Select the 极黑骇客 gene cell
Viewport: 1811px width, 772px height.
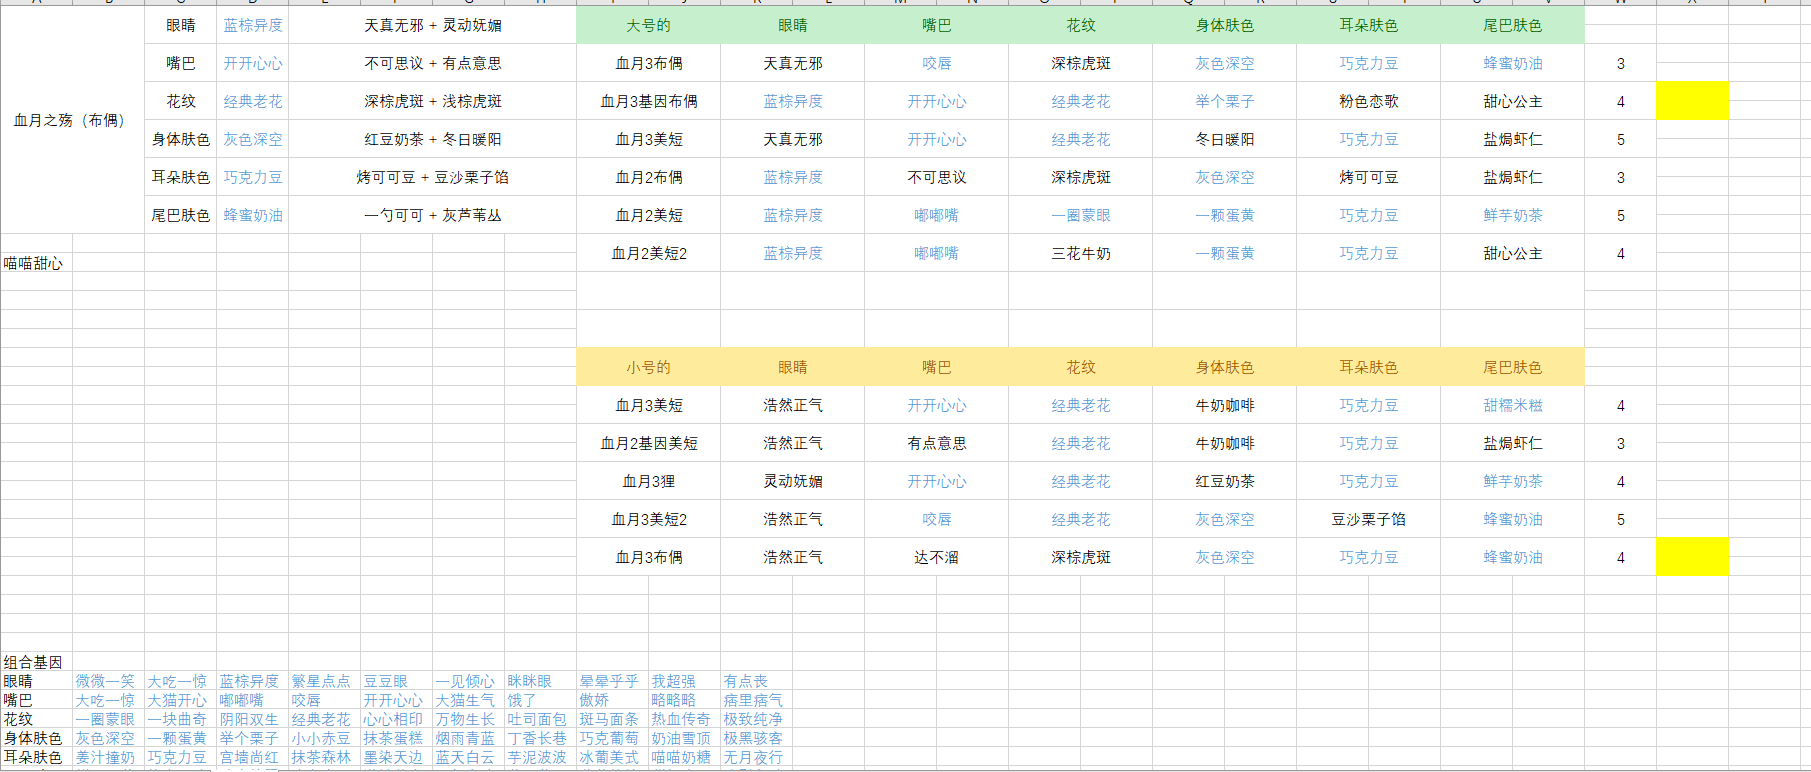(756, 738)
